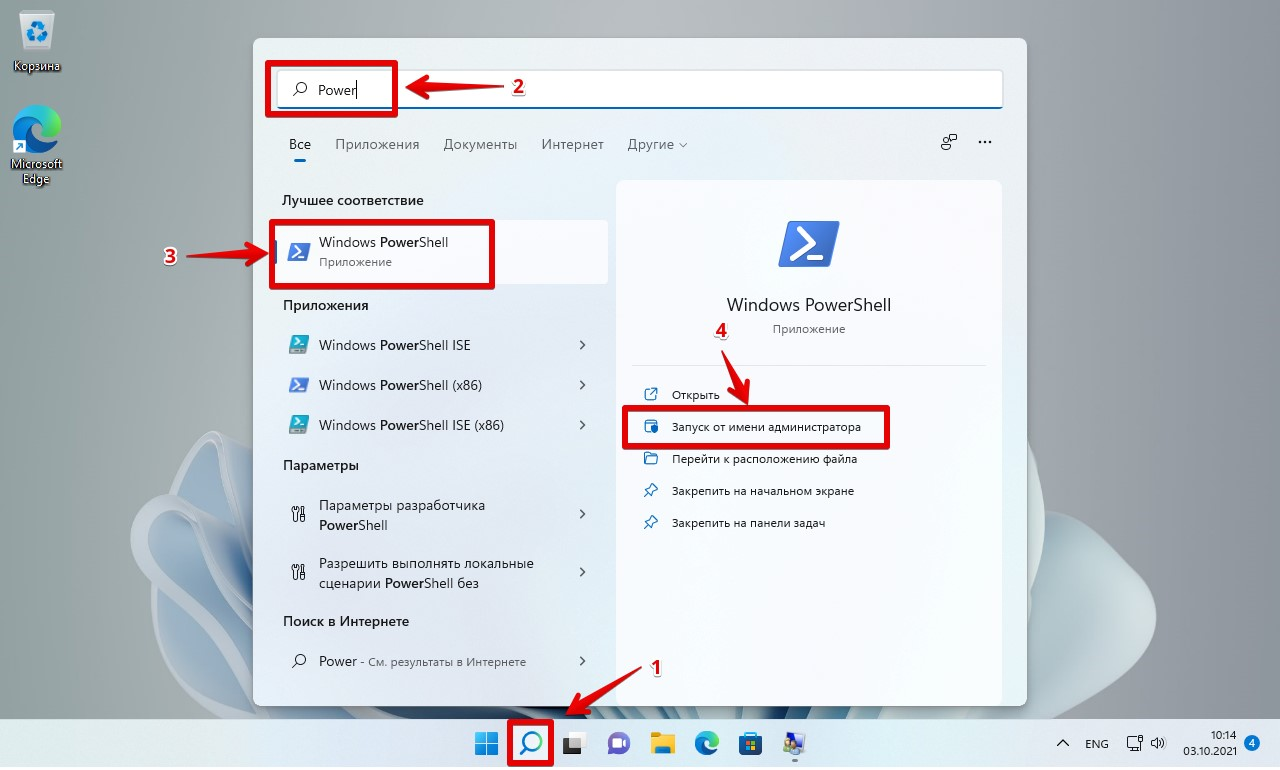Open the clock showing 10:14
This screenshot has height=770, width=1280.
pyautogui.click(x=1209, y=743)
